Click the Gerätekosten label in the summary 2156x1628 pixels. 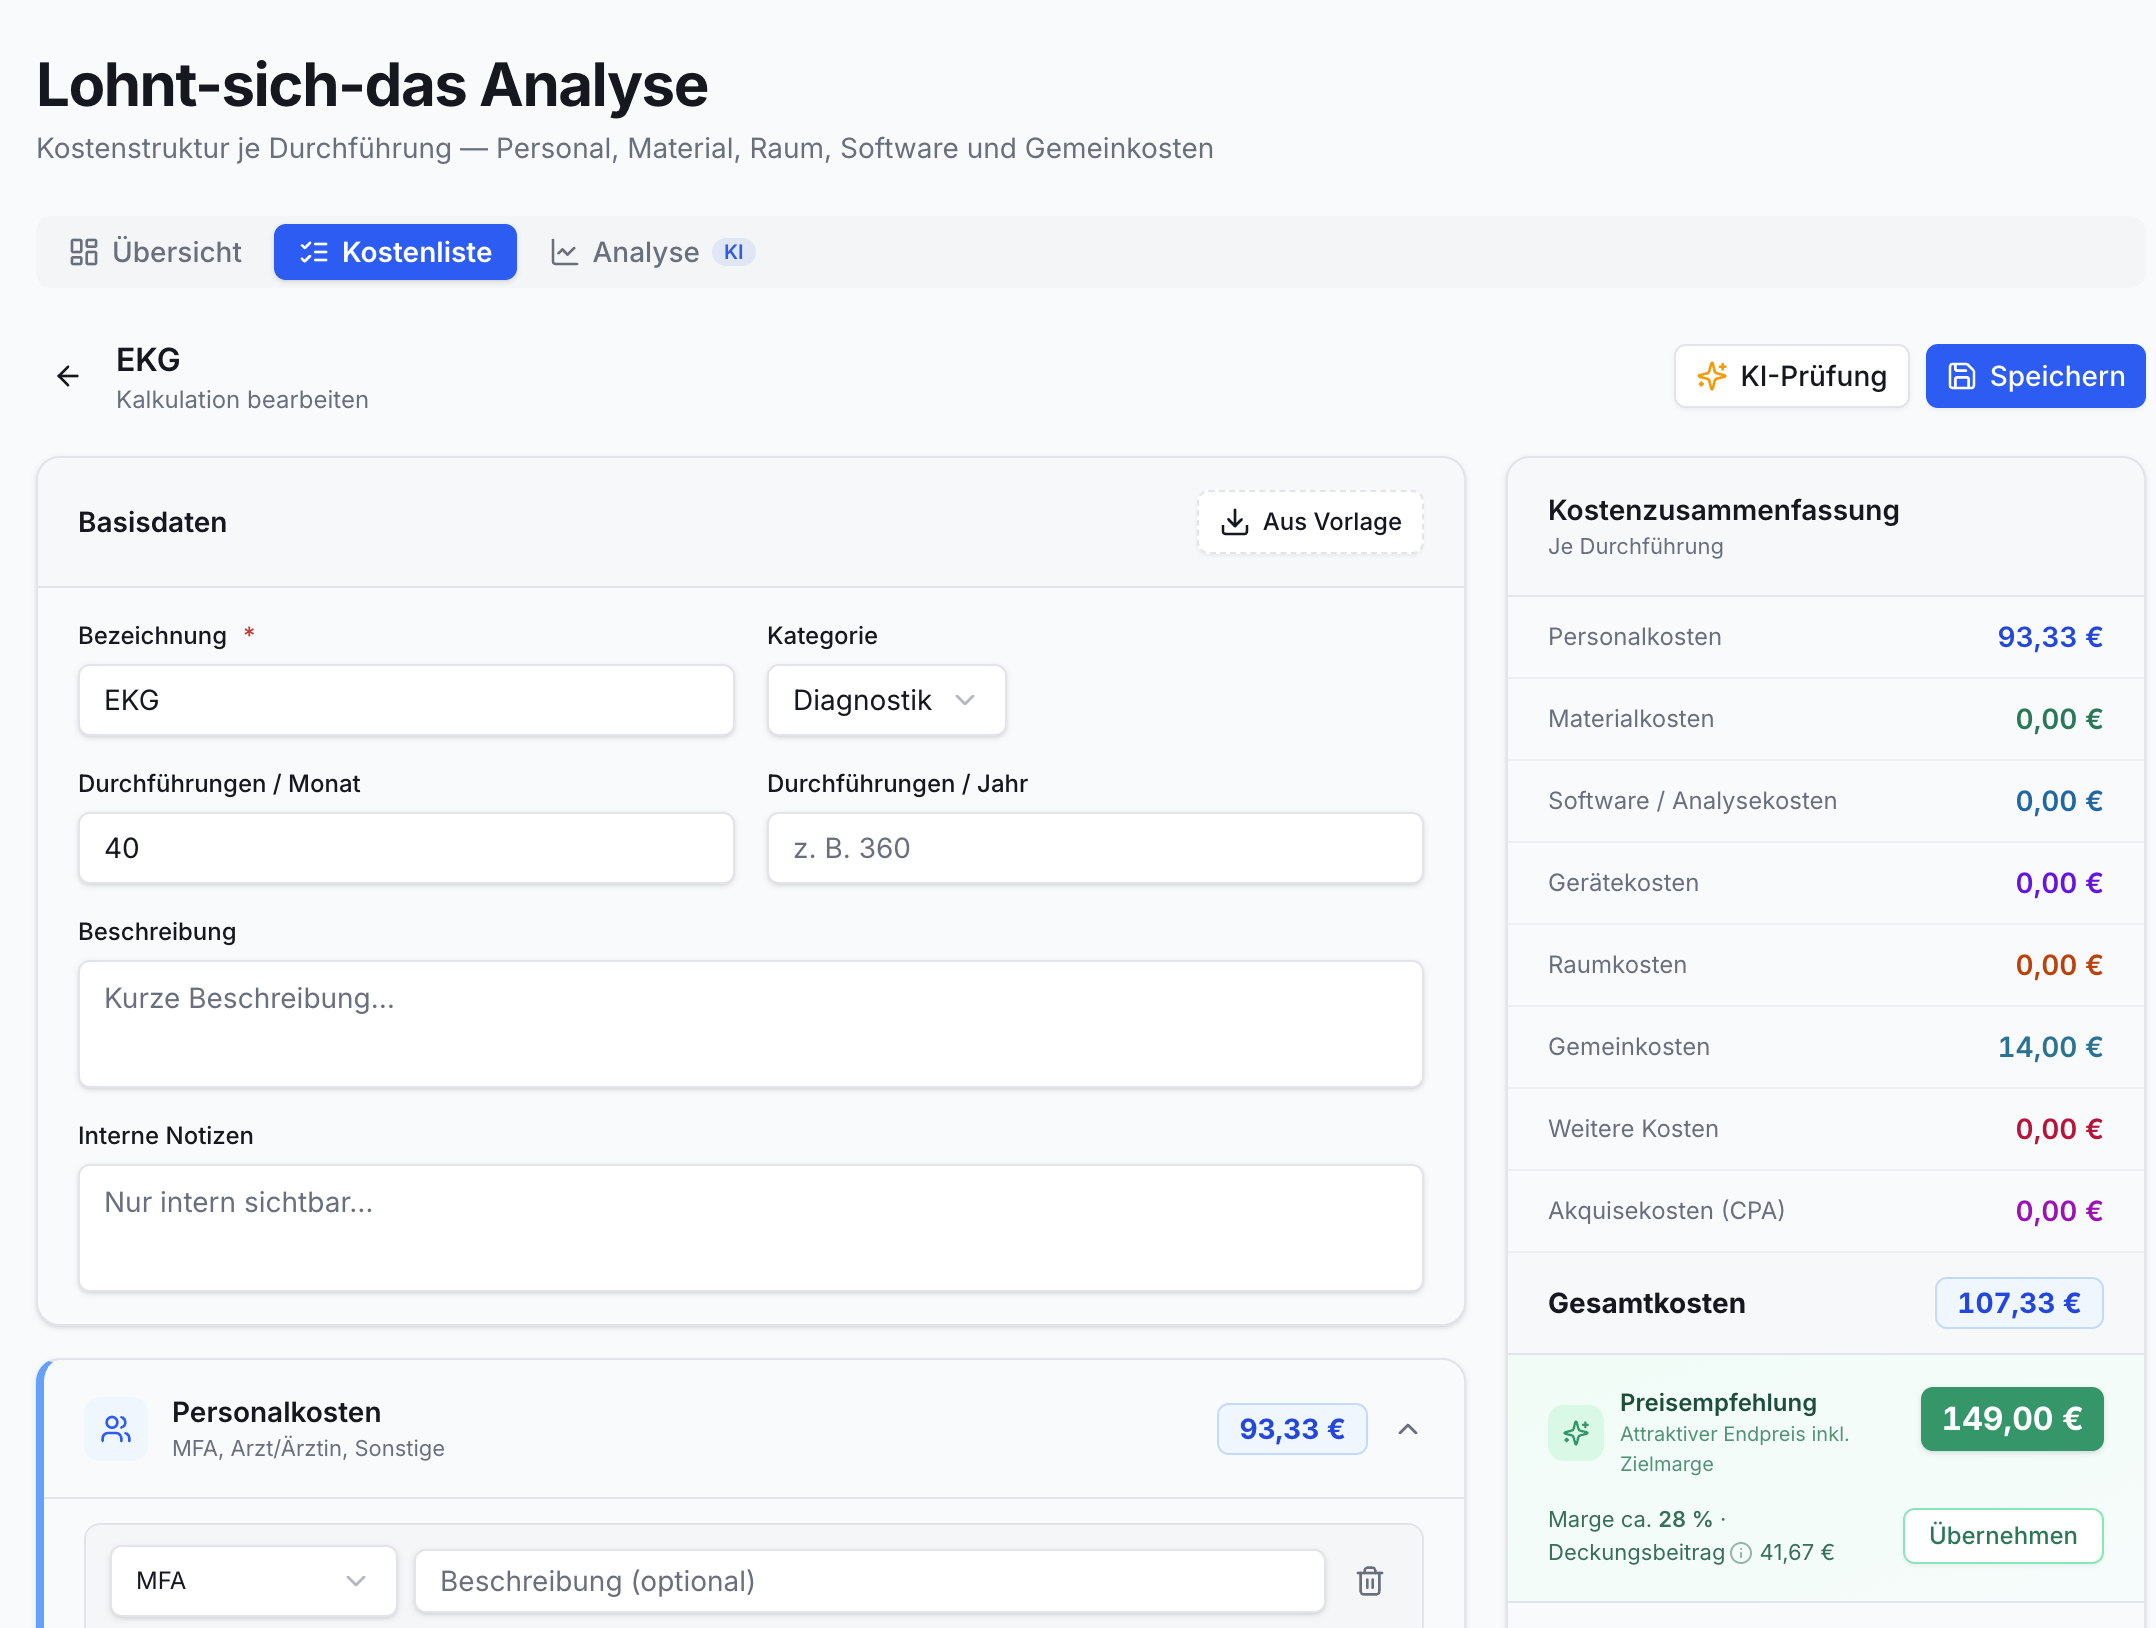click(x=1623, y=883)
